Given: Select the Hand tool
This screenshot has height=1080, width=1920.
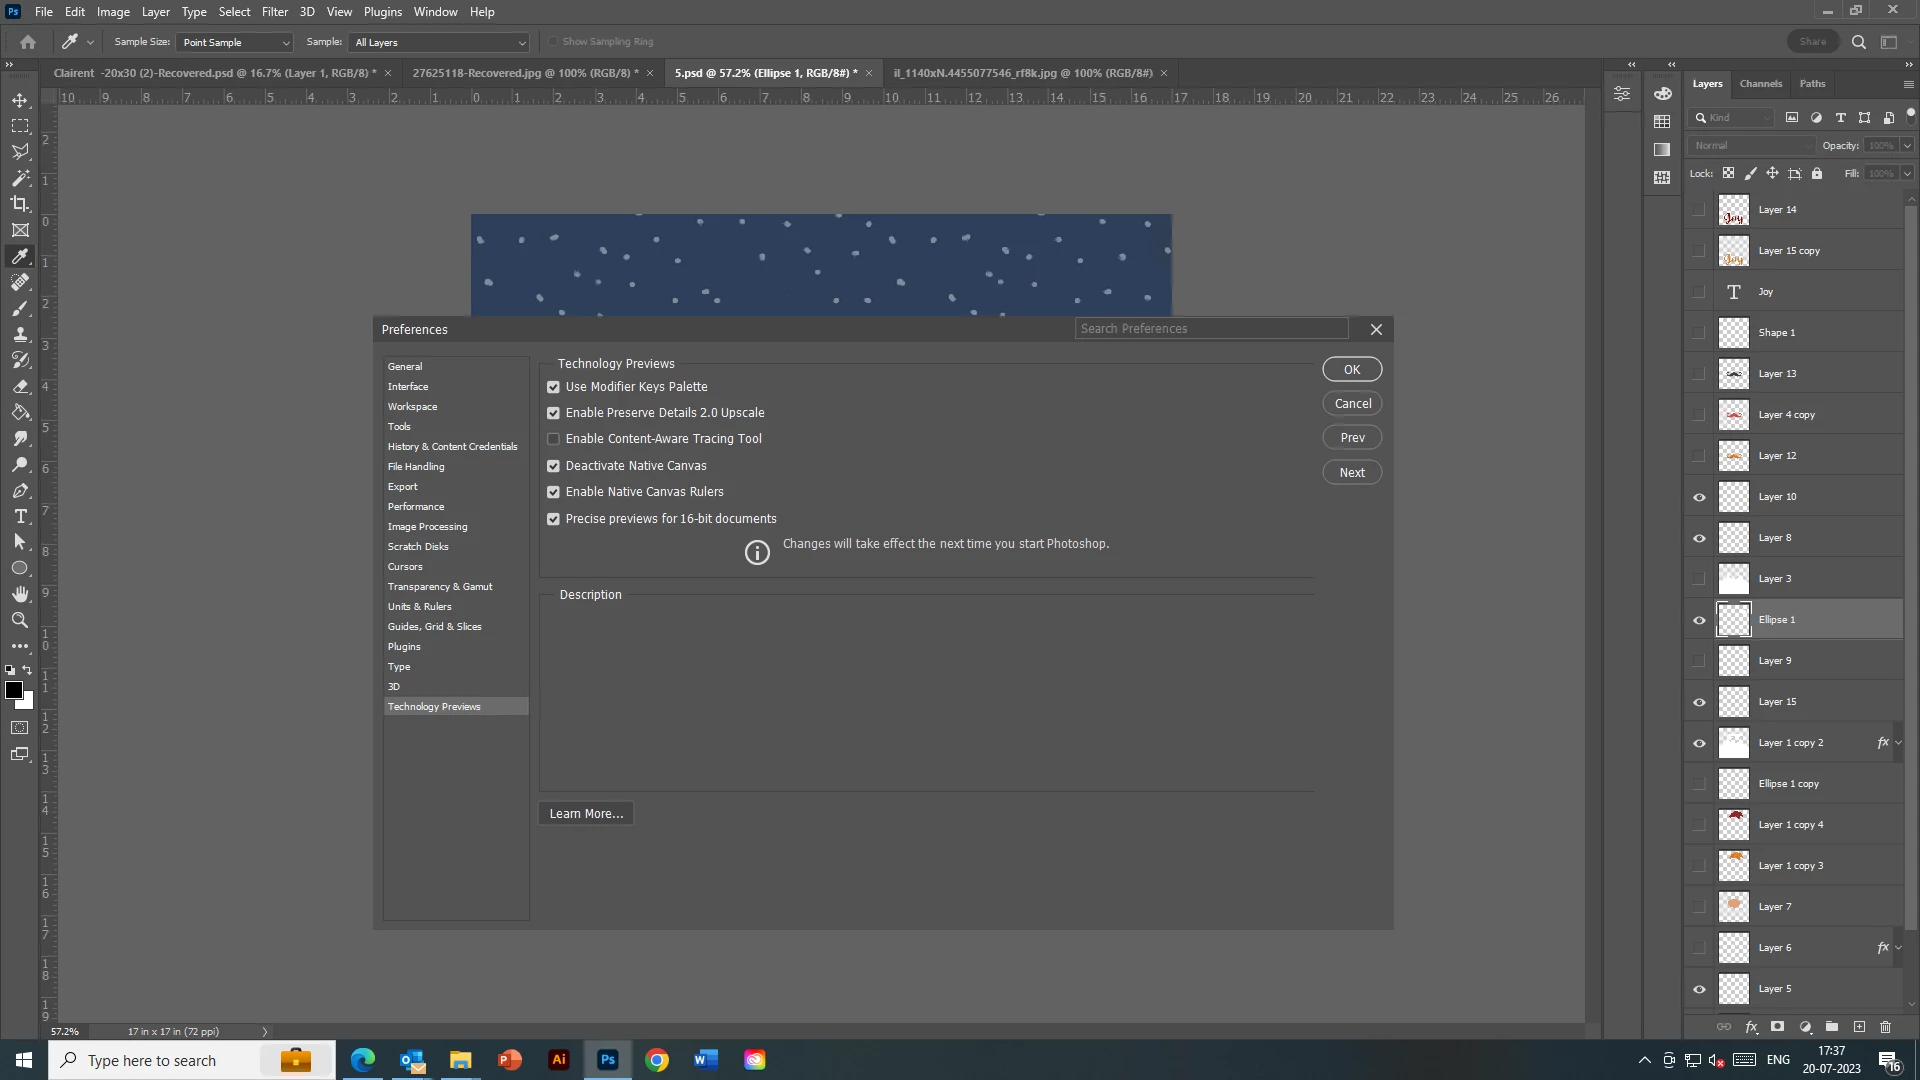Looking at the screenshot, I should pyautogui.click(x=20, y=594).
